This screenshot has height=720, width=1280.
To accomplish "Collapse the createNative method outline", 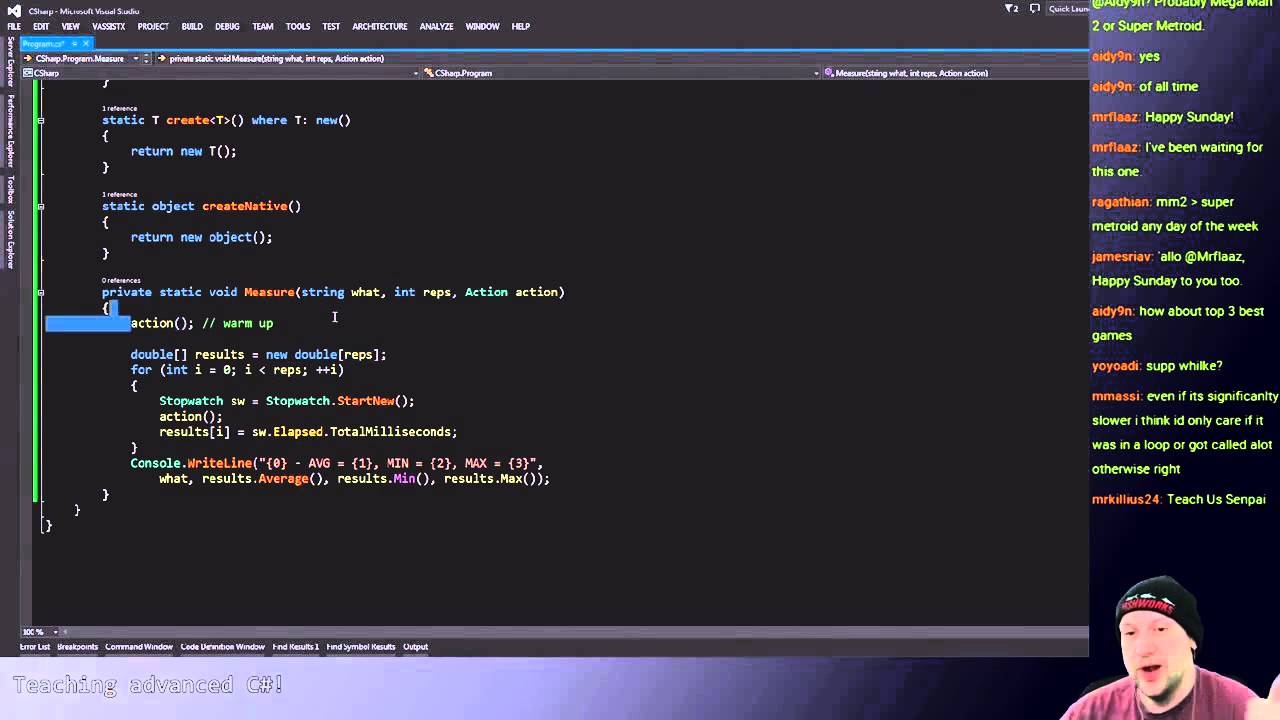I will 40,206.
